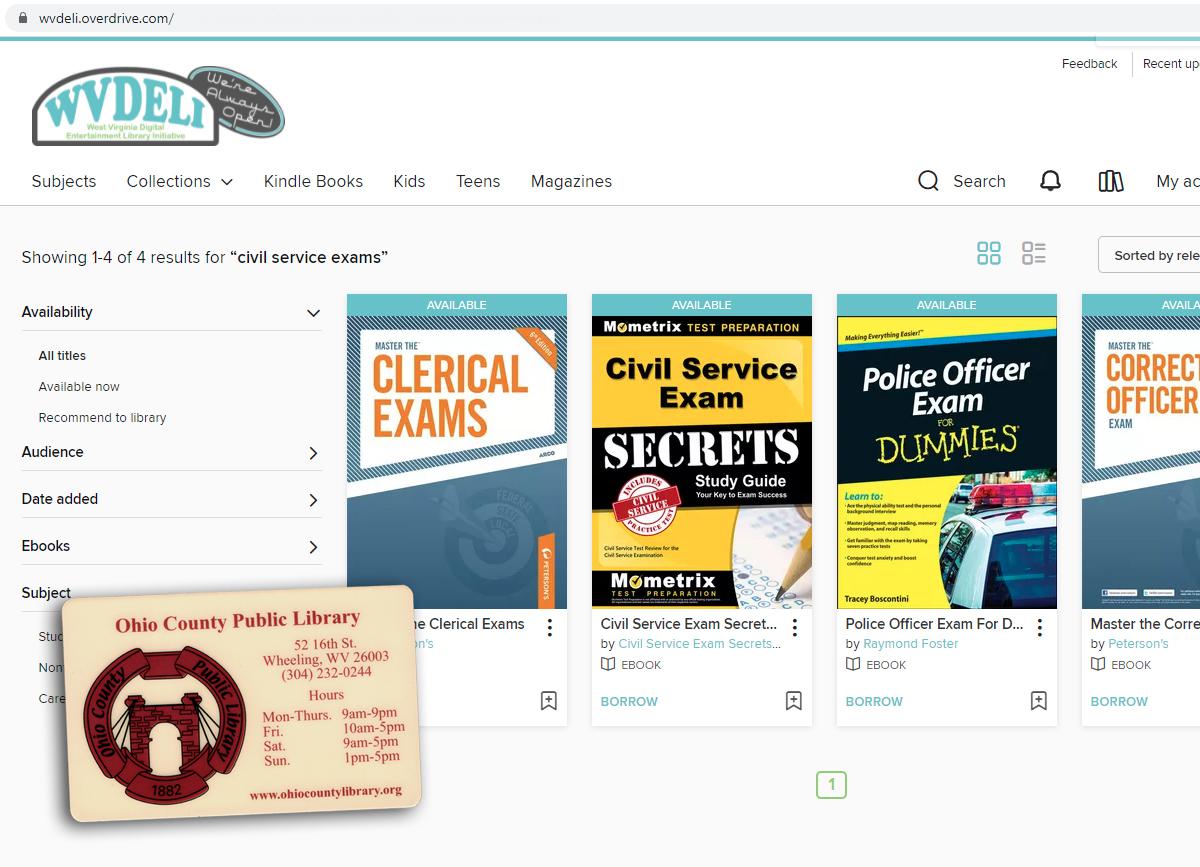This screenshot has width=1200, height=867.
Task: Click the Recent updates link
Action: (1171, 63)
